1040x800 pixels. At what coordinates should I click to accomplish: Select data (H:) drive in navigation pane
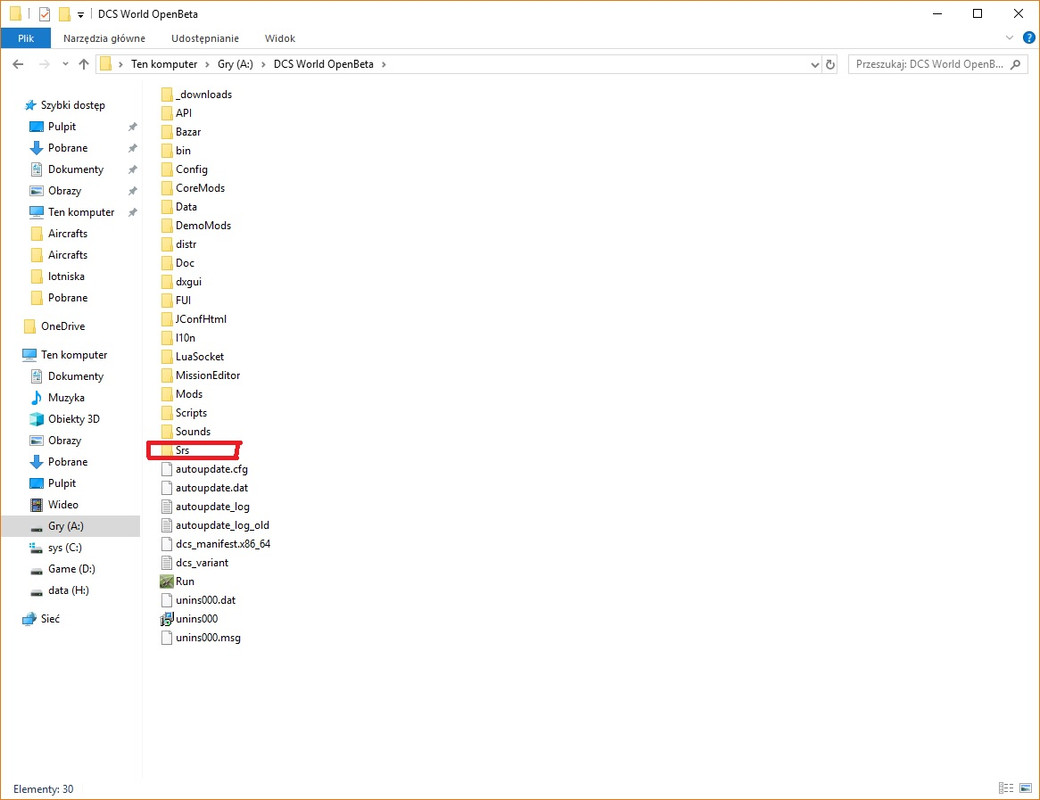tap(68, 590)
